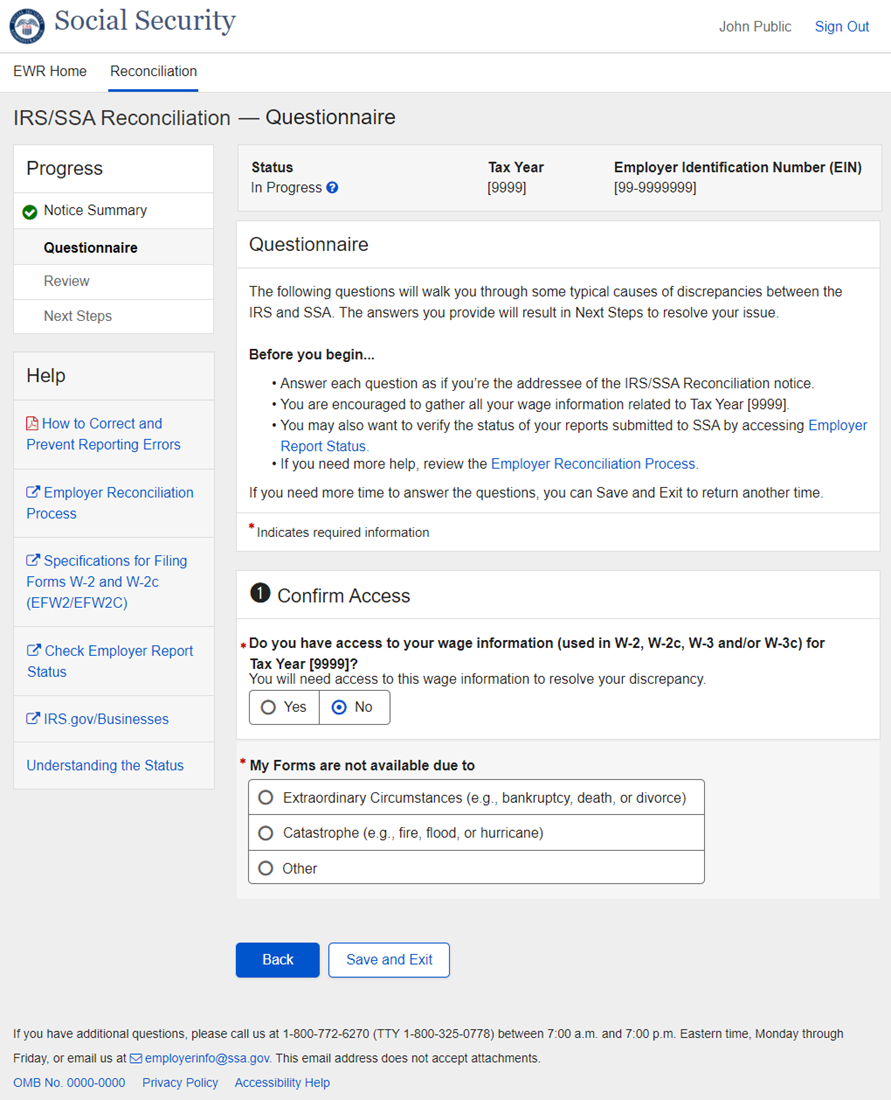Click the In Progress status help icon

pyautogui.click(x=333, y=188)
